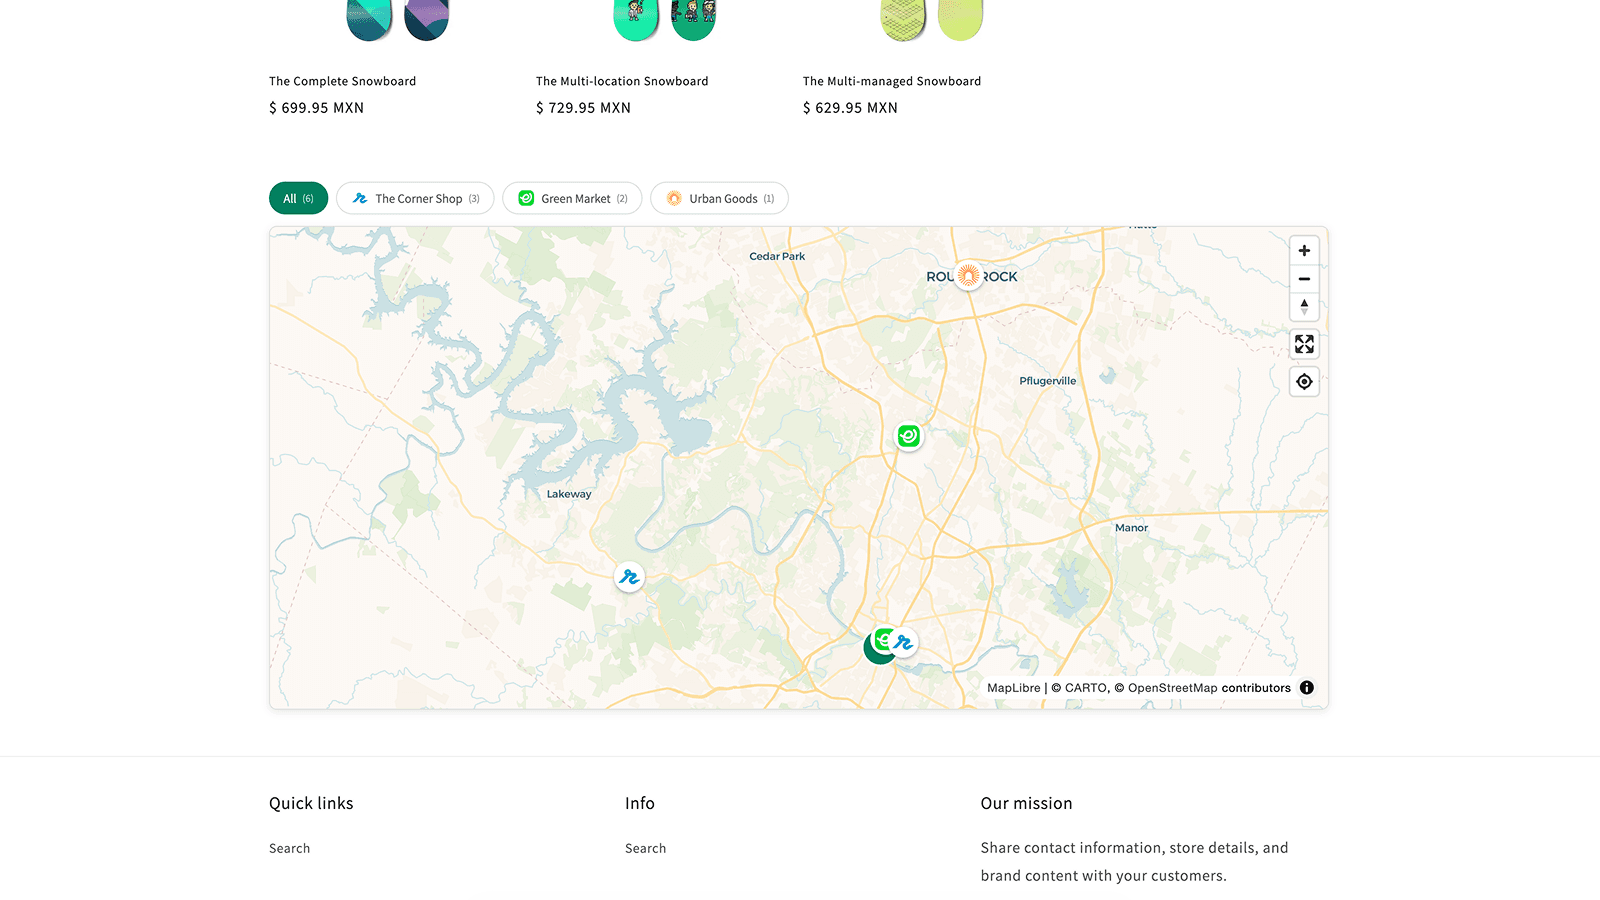View The Multi-location Snowboard image

coord(664,20)
